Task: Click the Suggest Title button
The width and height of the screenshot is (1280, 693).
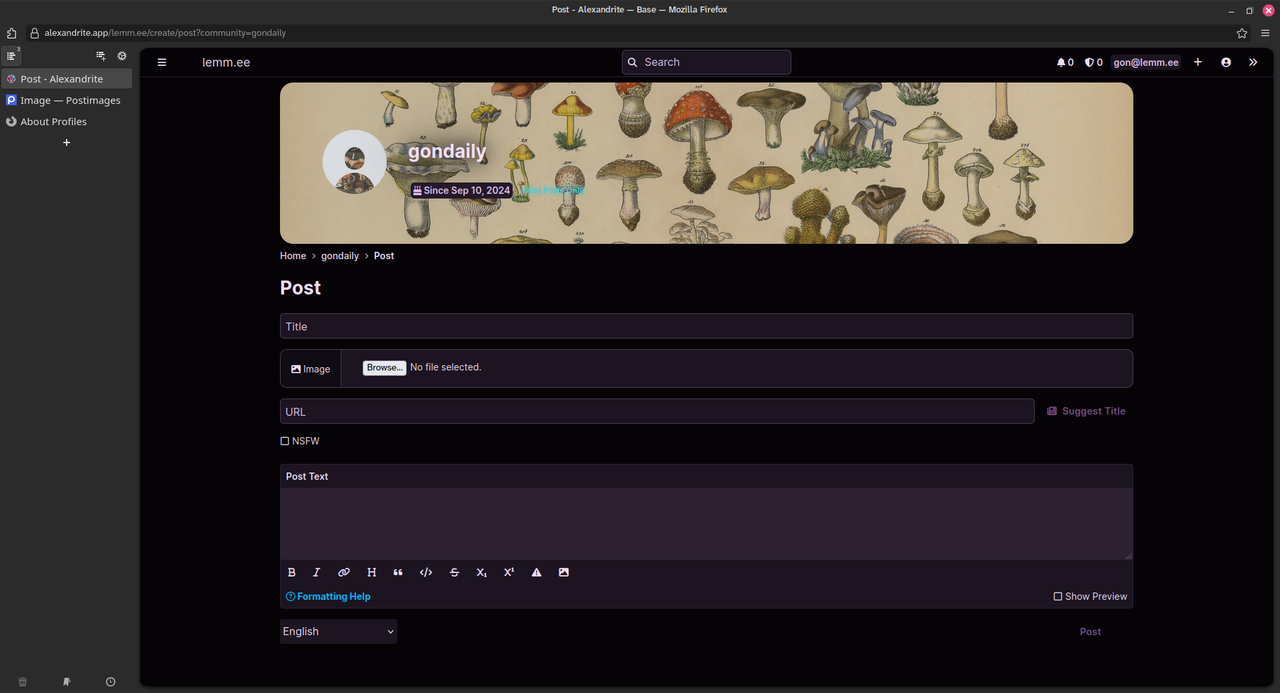Action: tap(1086, 411)
